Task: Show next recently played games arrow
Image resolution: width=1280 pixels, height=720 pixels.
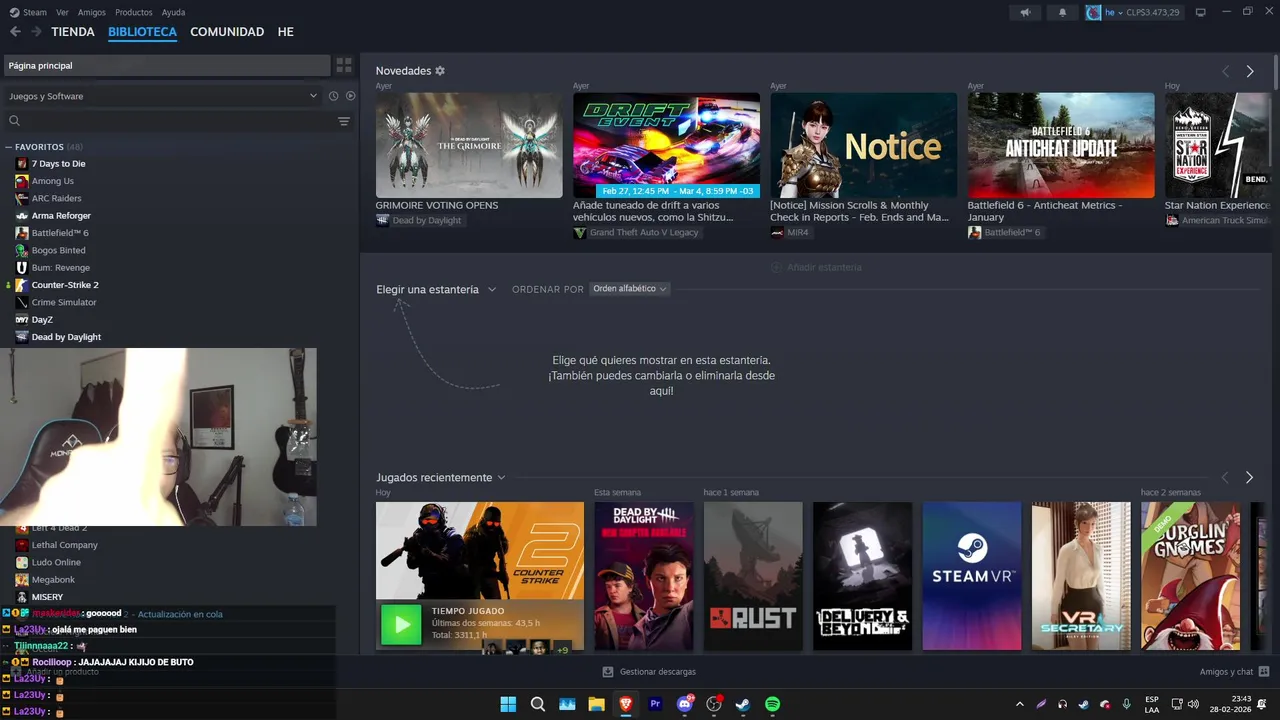Action: (x=1250, y=478)
